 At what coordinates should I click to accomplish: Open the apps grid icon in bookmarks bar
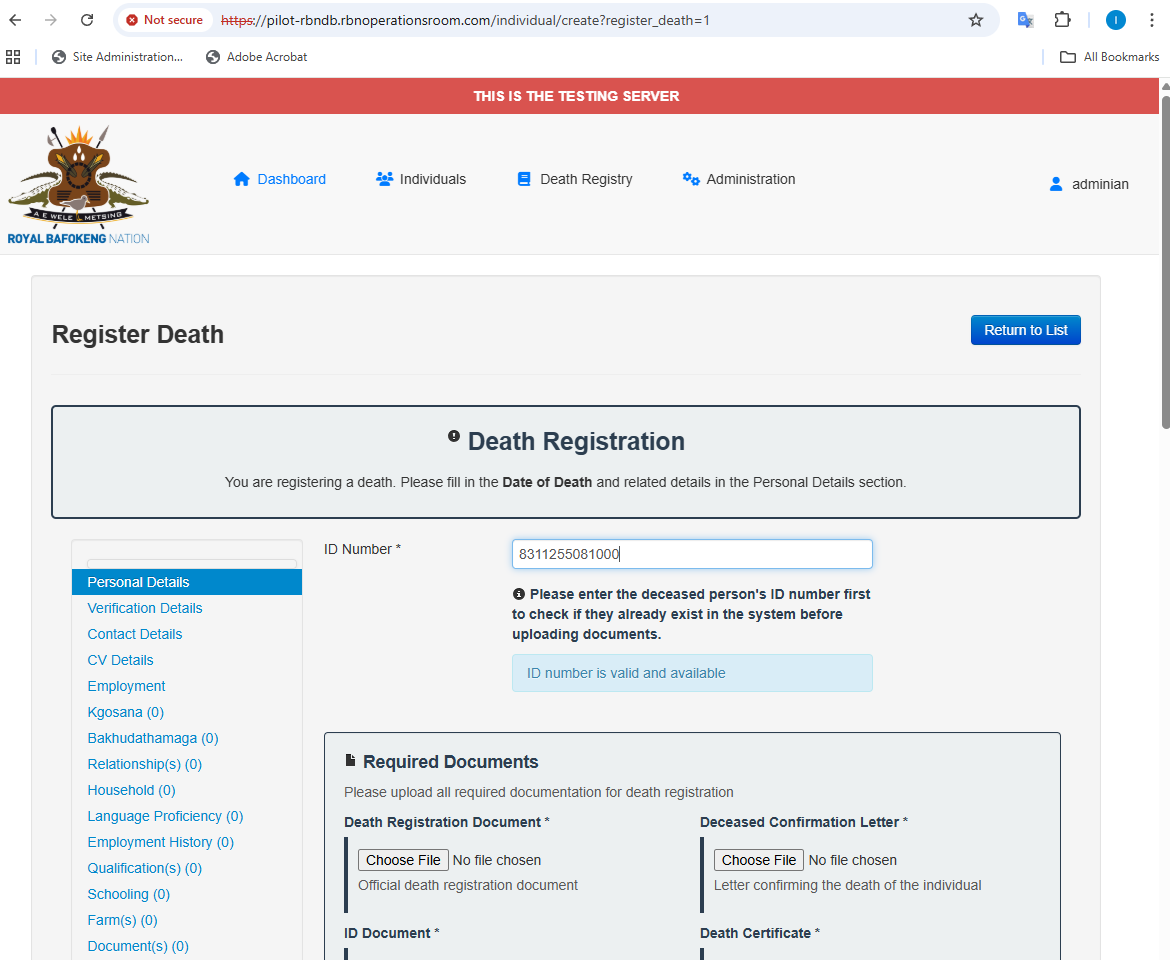pos(13,57)
